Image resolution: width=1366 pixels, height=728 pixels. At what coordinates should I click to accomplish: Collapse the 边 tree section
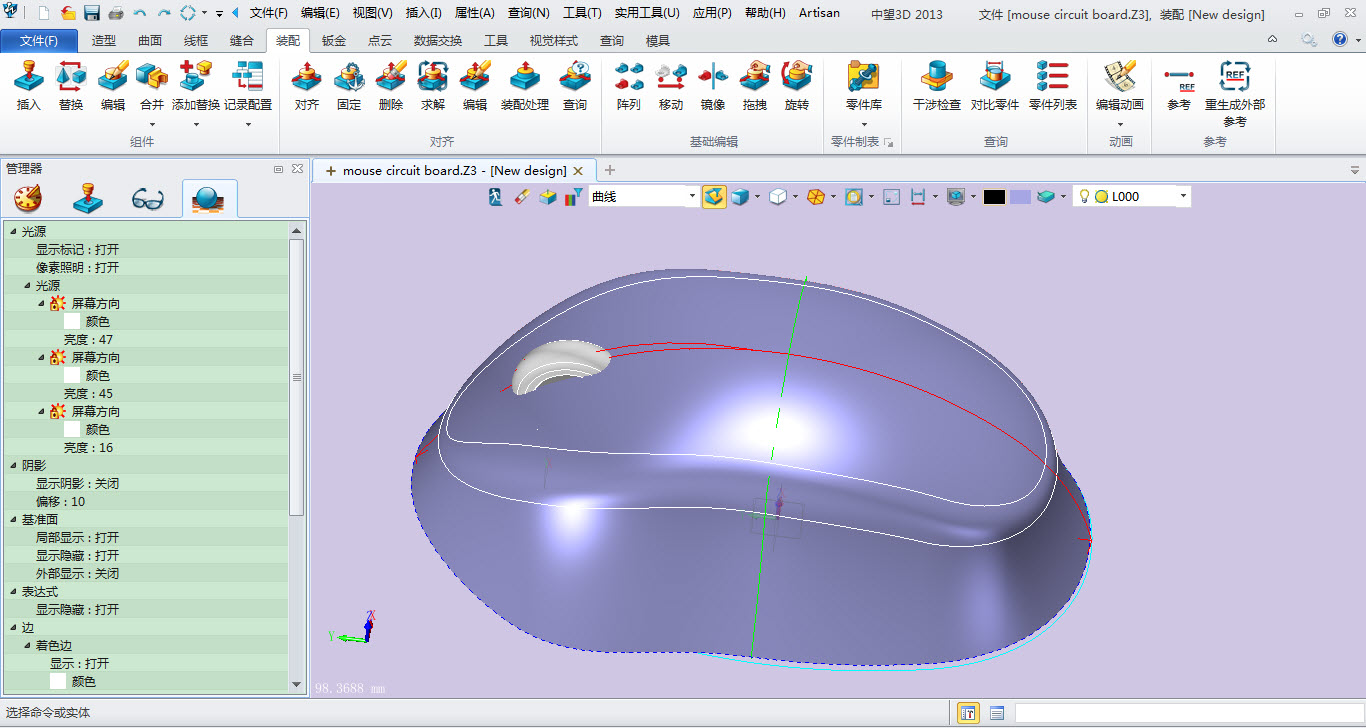coord(14,627)
